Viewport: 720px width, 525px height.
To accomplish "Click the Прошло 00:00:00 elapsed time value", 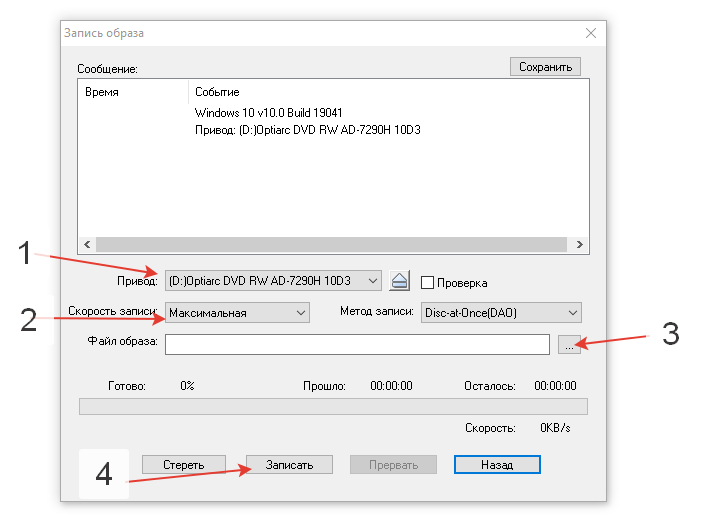I will pos(391,386).
